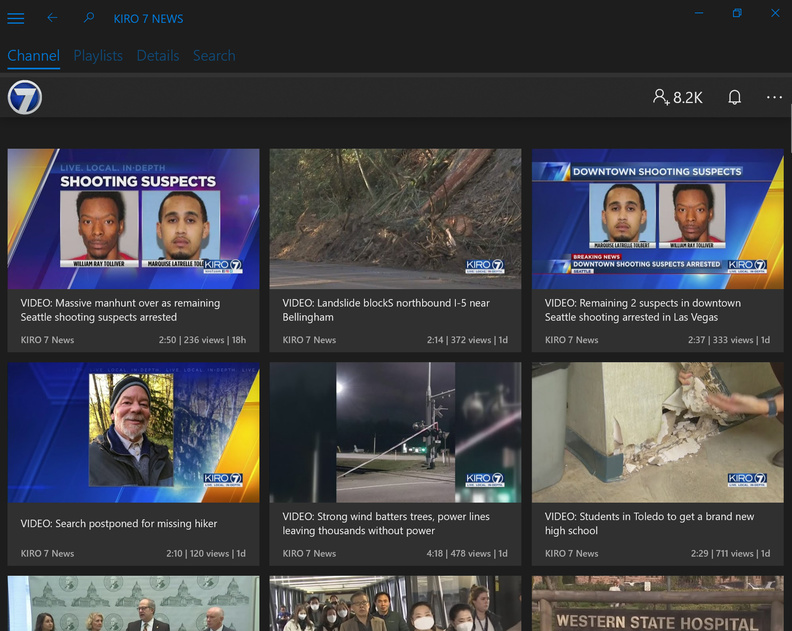792x631 pixels.
Task: Click '2:10 | 120 views | 1d' stats
Action: click(x=206, y=554)
